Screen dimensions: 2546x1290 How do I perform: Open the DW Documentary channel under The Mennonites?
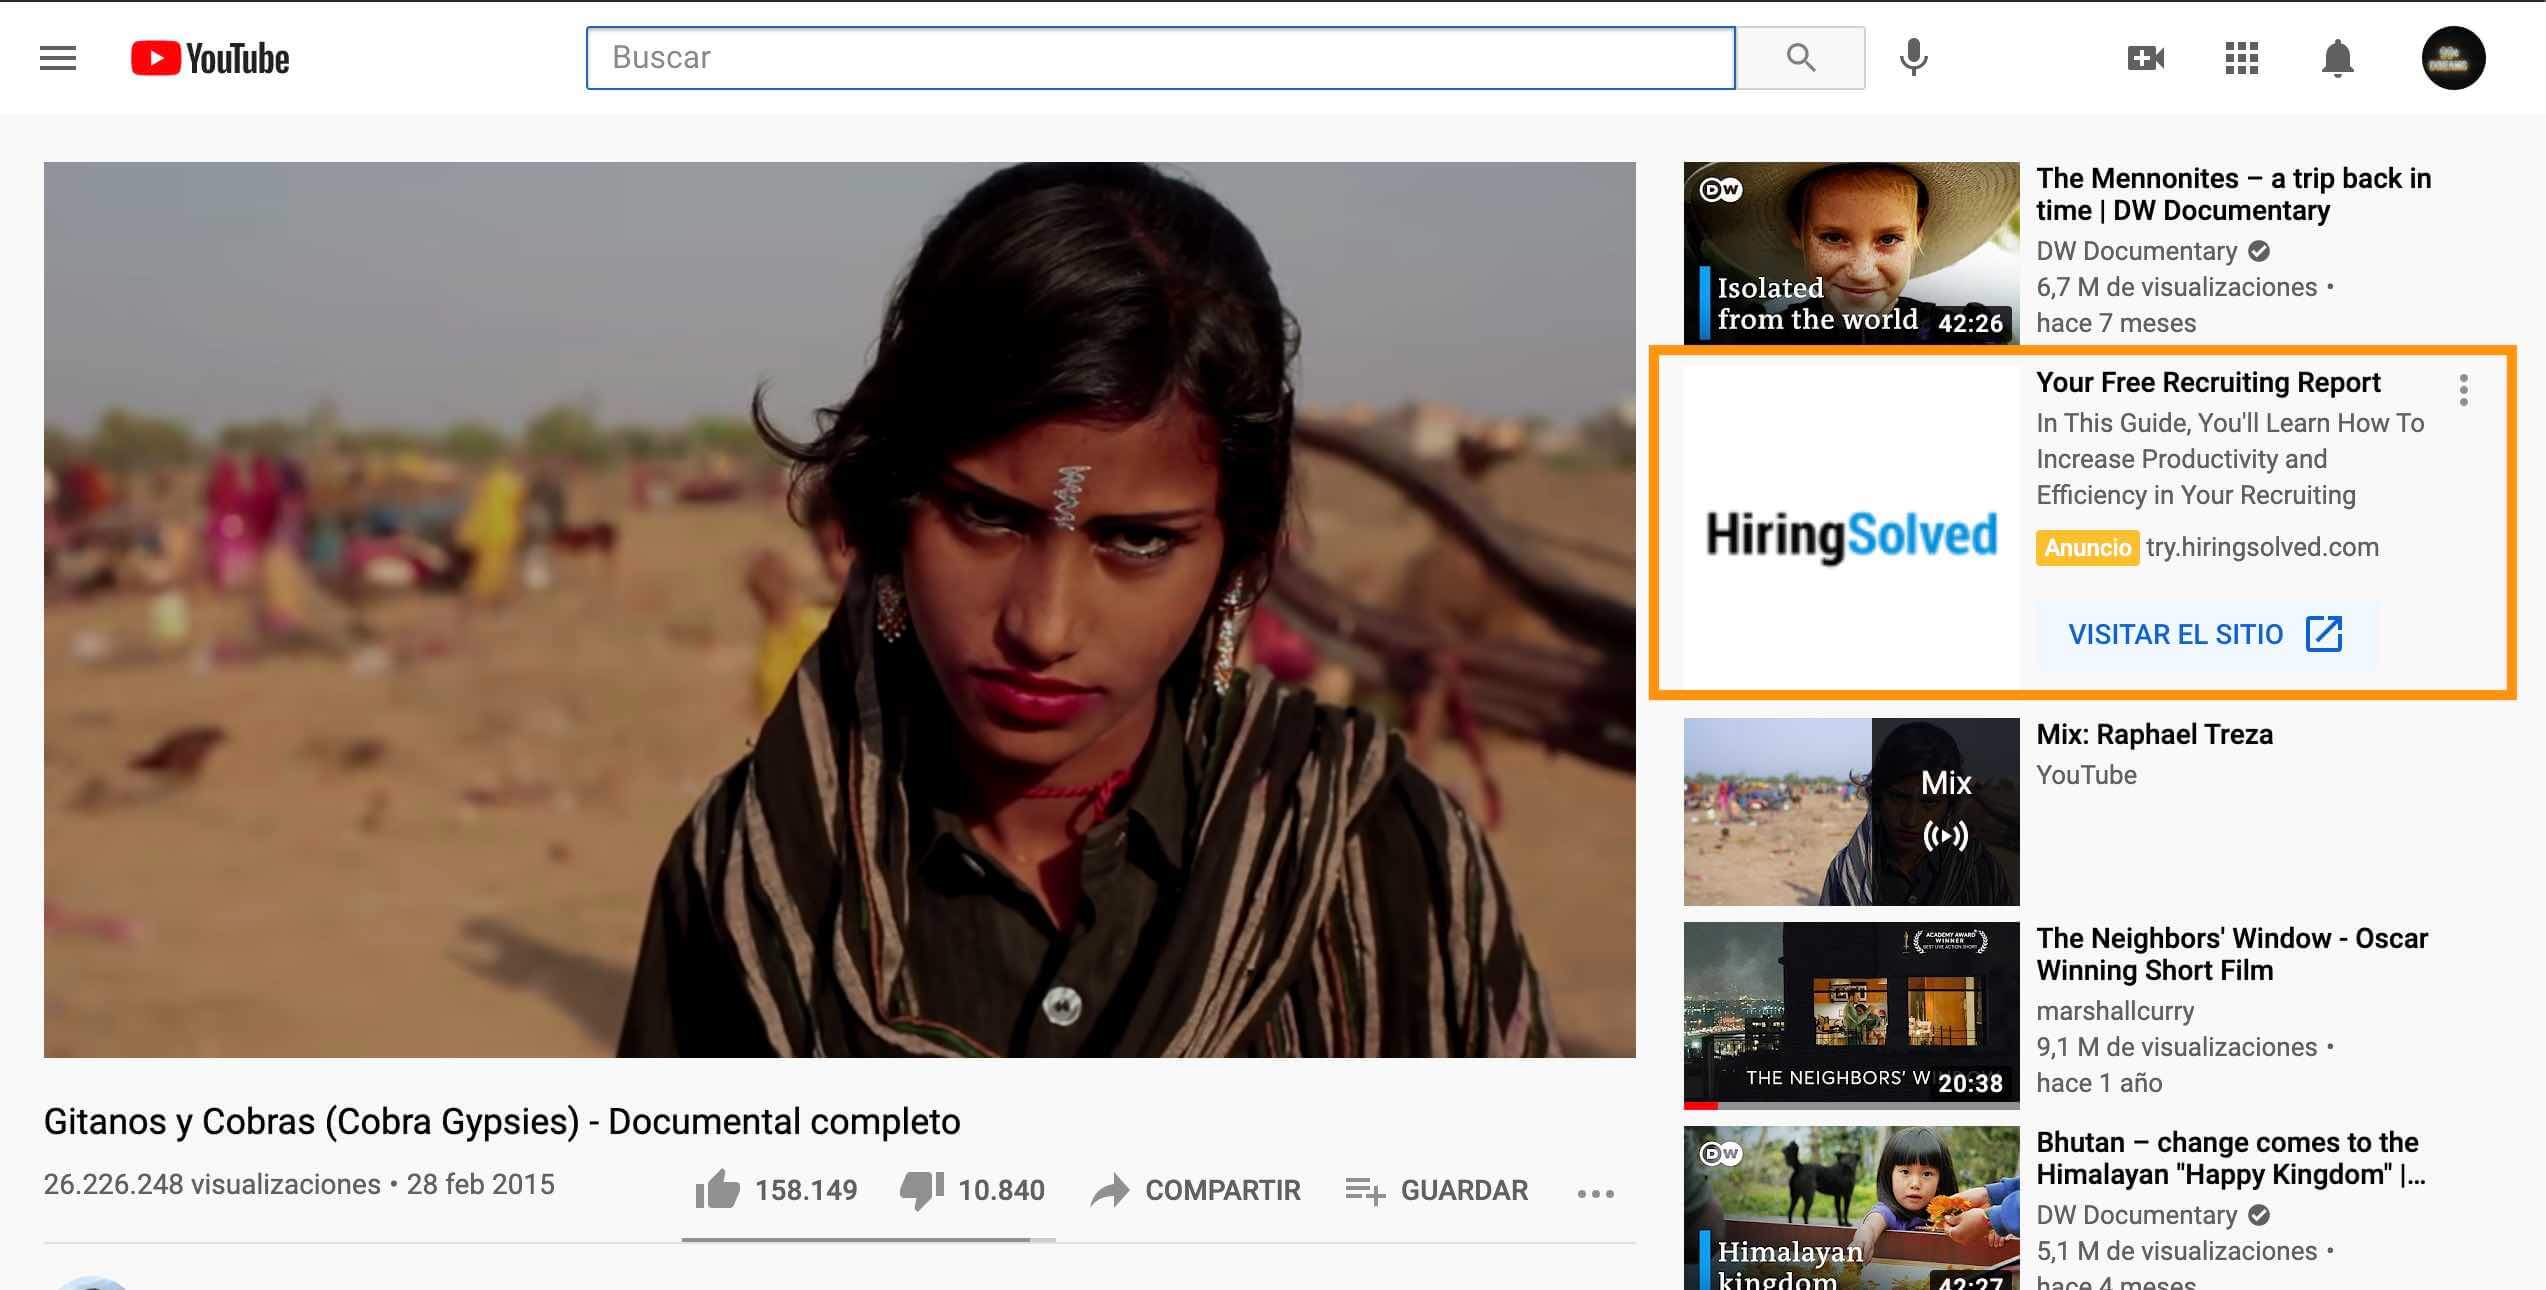[x=2137, y=251]
